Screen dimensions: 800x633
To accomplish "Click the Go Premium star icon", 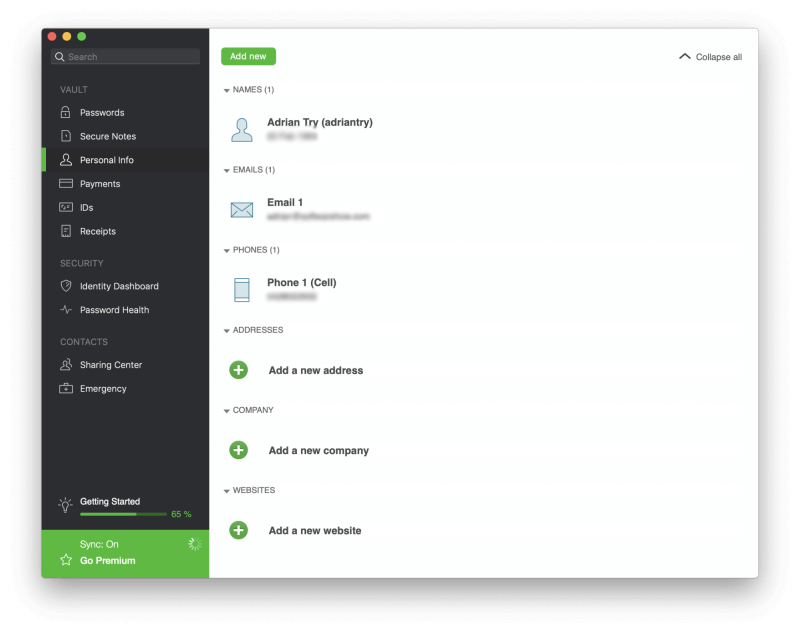I will point(66,560).
